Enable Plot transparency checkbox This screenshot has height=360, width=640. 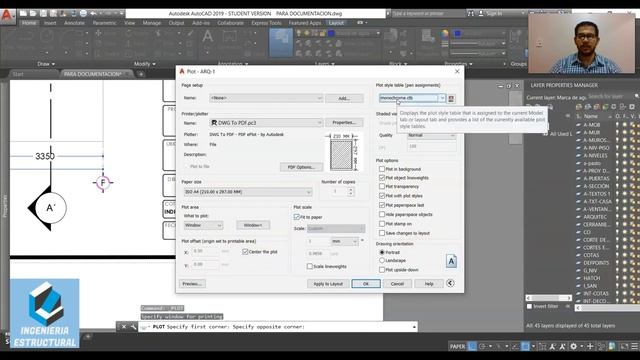point(382,186)
